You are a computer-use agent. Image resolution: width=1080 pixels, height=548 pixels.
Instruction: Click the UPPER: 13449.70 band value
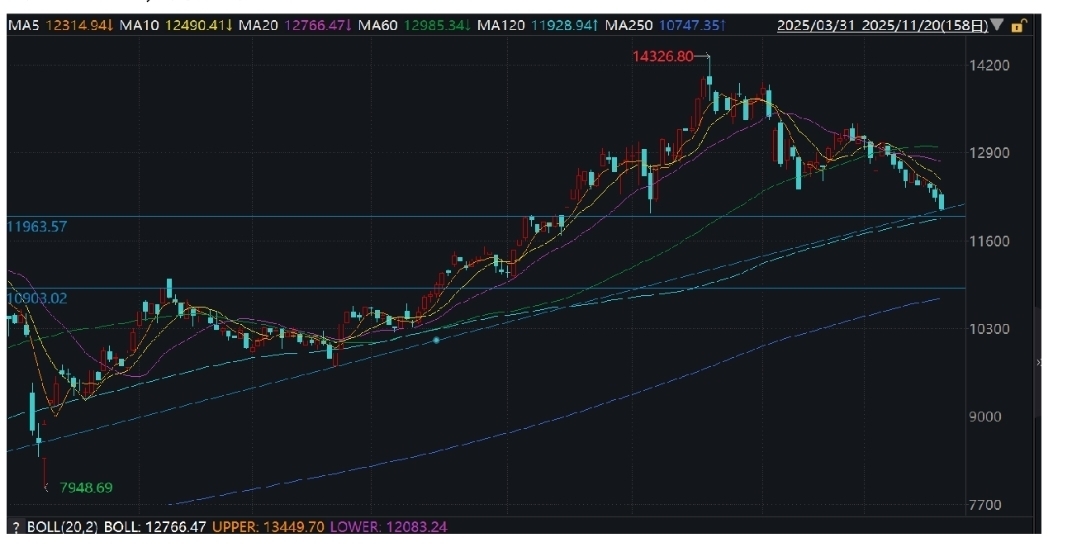click(x=269, y=527)
